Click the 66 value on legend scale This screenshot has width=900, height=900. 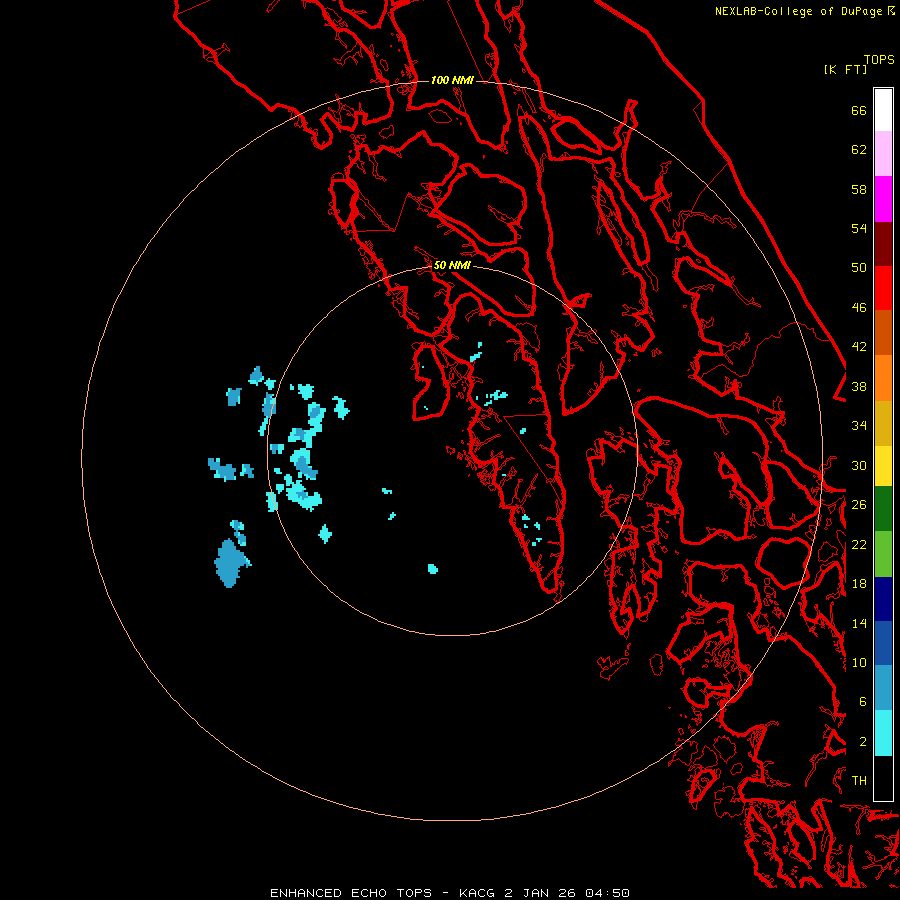(x=859, y=111)
